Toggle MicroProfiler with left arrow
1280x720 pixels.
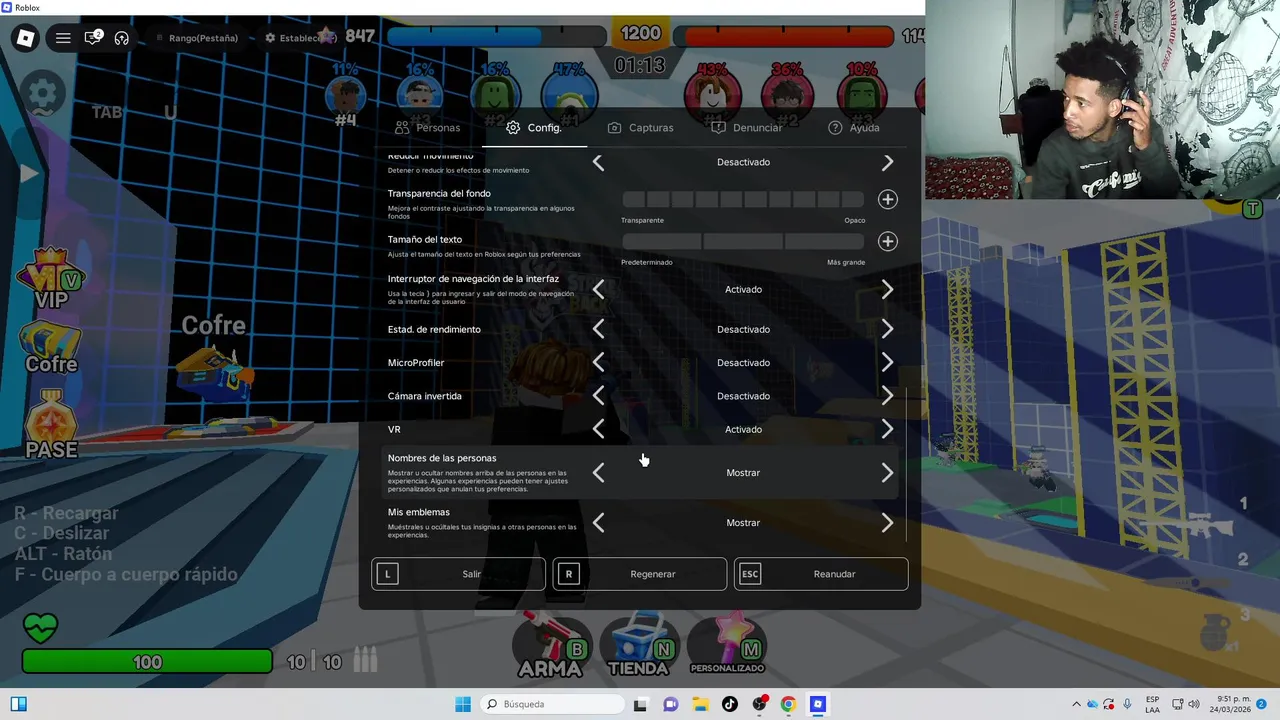coord(598,362)
